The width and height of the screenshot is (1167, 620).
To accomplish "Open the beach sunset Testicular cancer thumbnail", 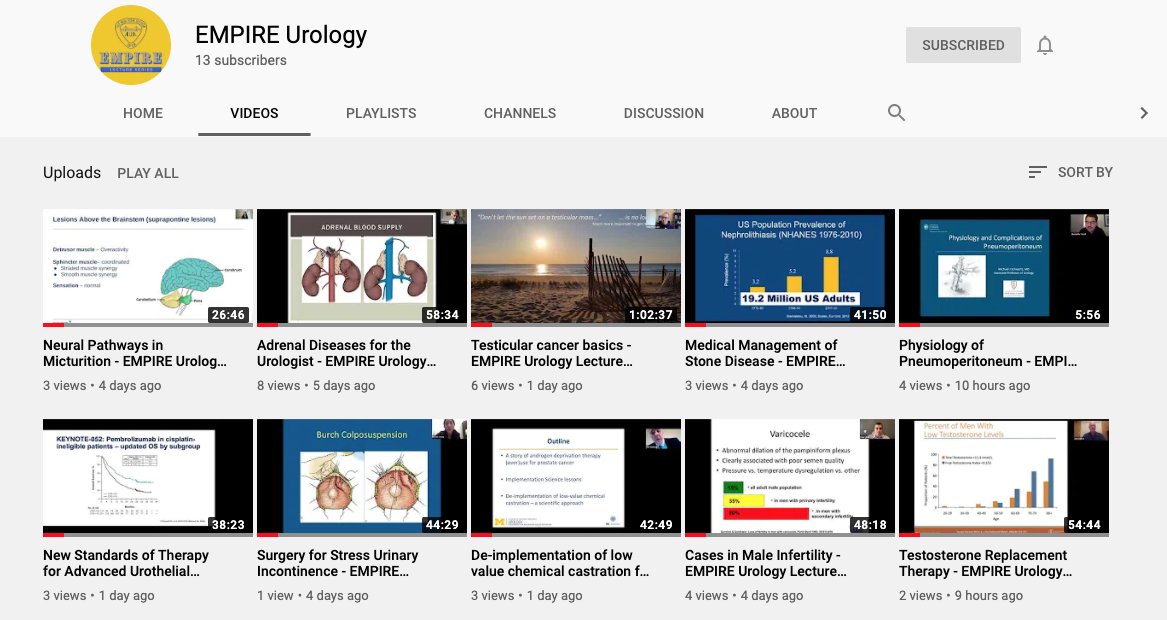I will coord(576,268).
